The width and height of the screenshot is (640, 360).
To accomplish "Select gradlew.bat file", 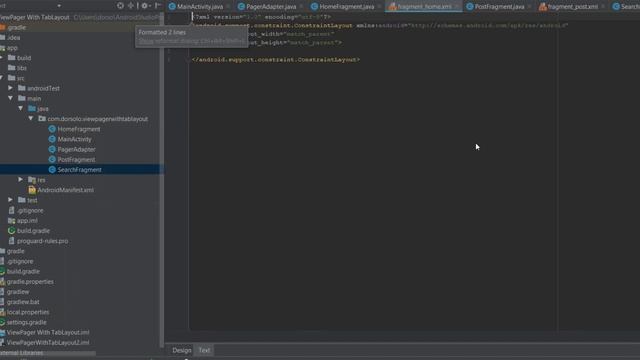I will pos(23,302).
